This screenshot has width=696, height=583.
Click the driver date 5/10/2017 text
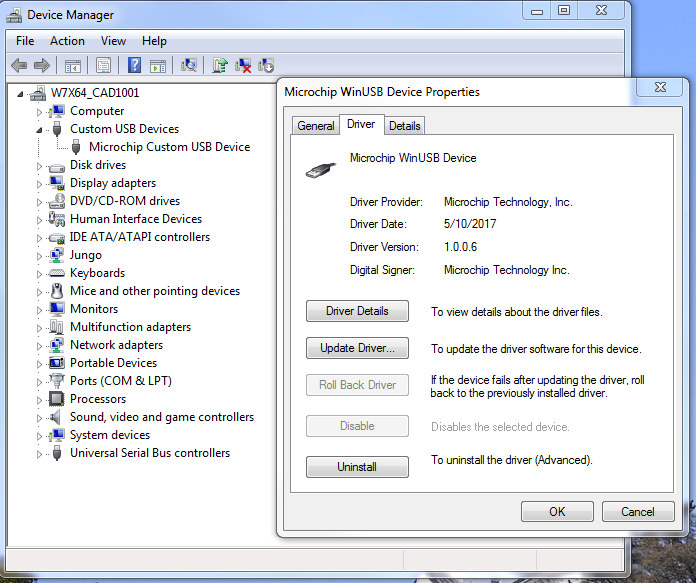coord(470,224)
